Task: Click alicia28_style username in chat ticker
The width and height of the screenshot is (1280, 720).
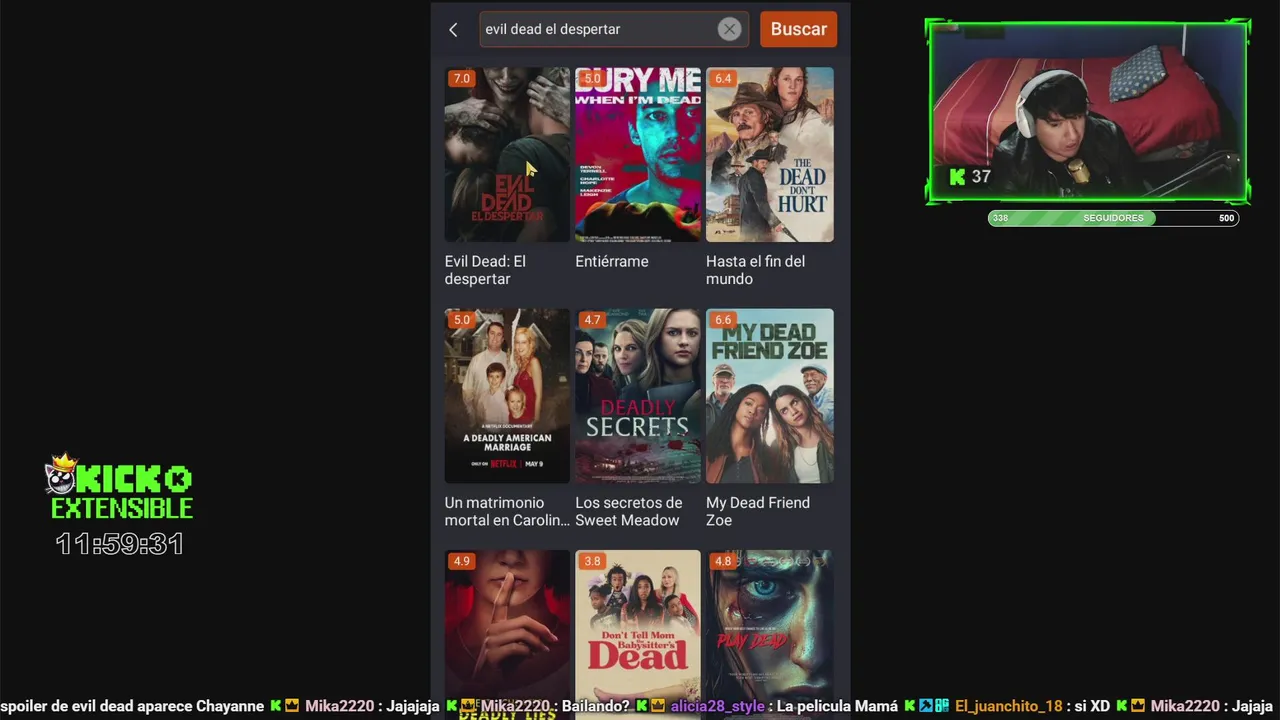Action: pos(718,706)
